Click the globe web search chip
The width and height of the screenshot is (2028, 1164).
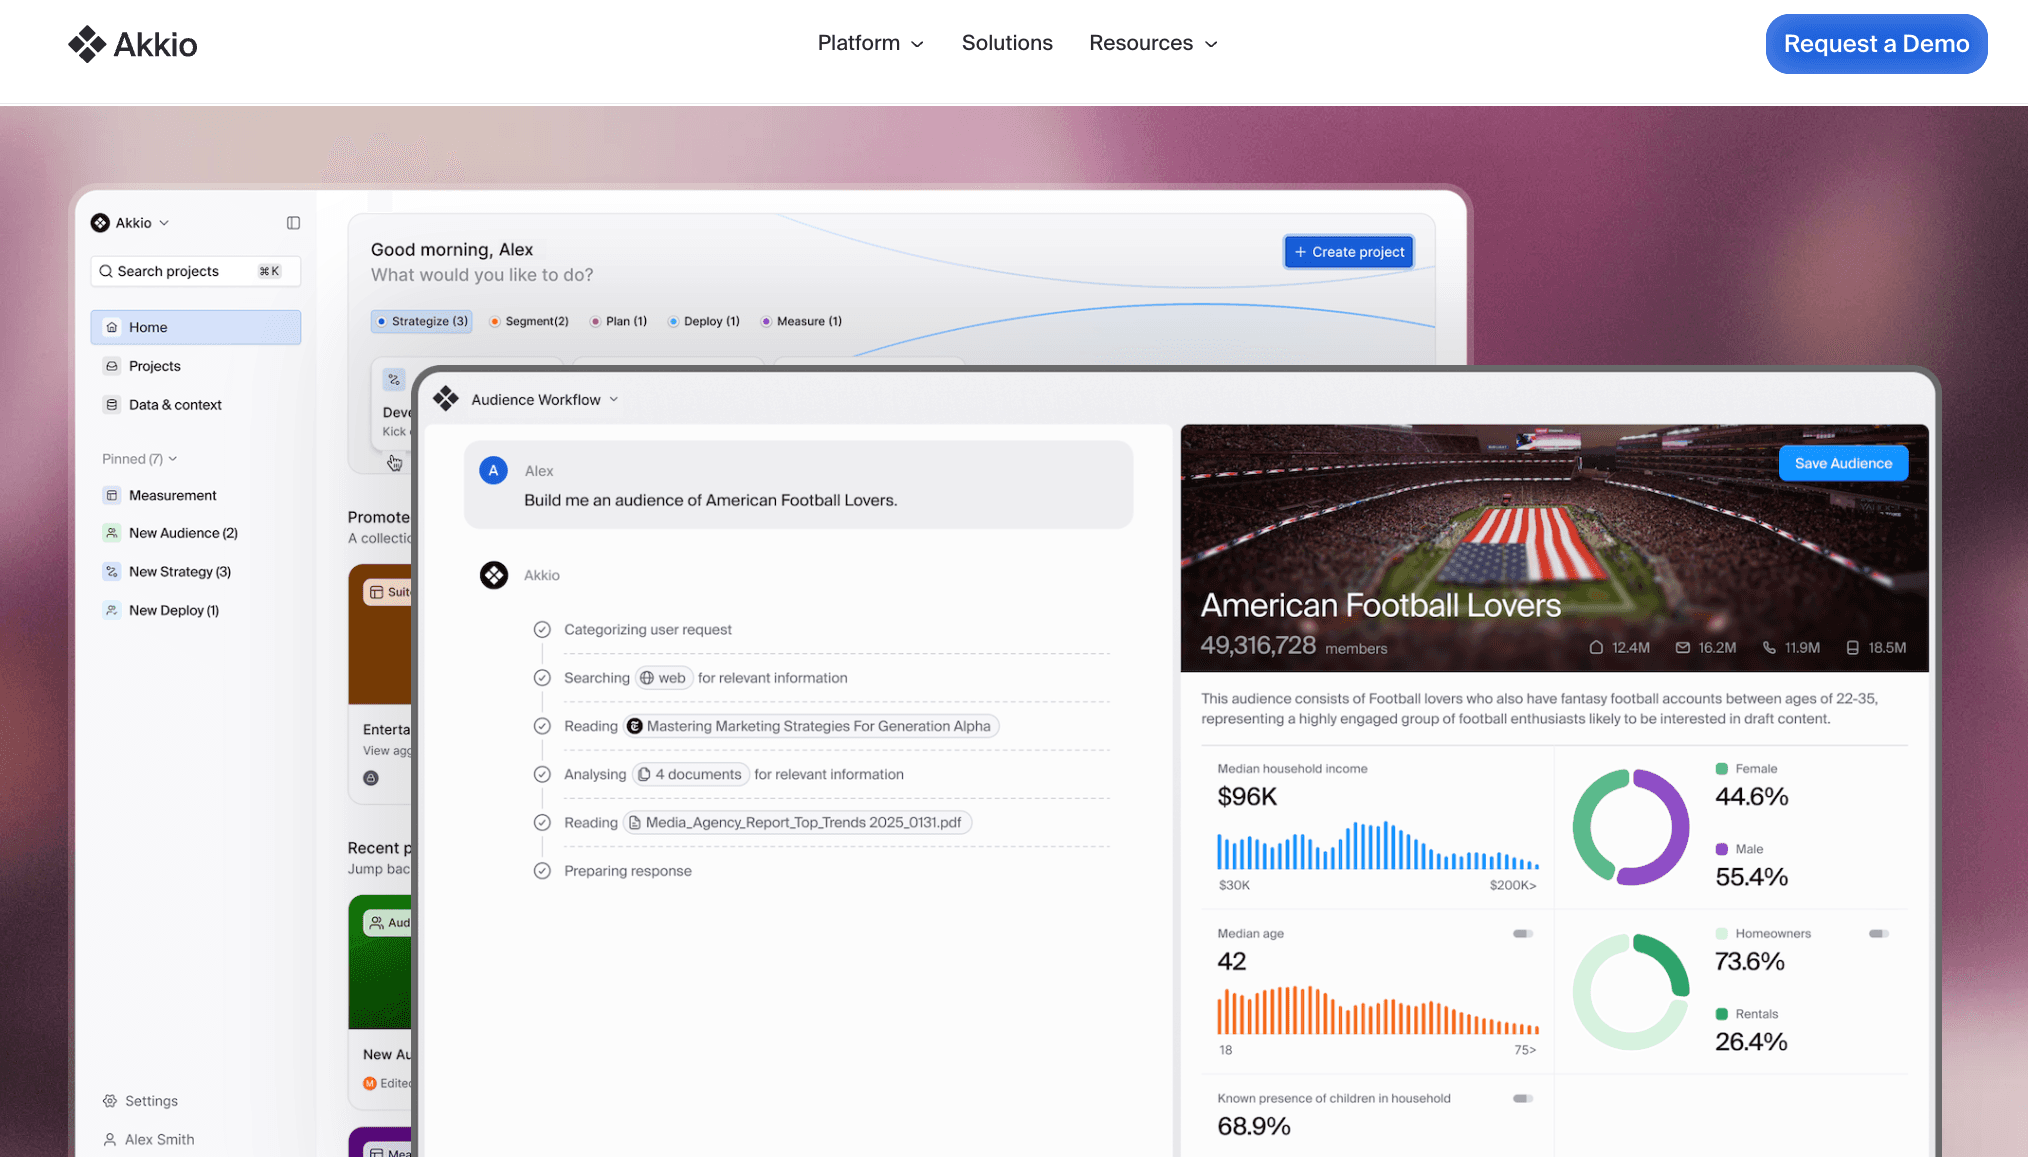(663, 678)
